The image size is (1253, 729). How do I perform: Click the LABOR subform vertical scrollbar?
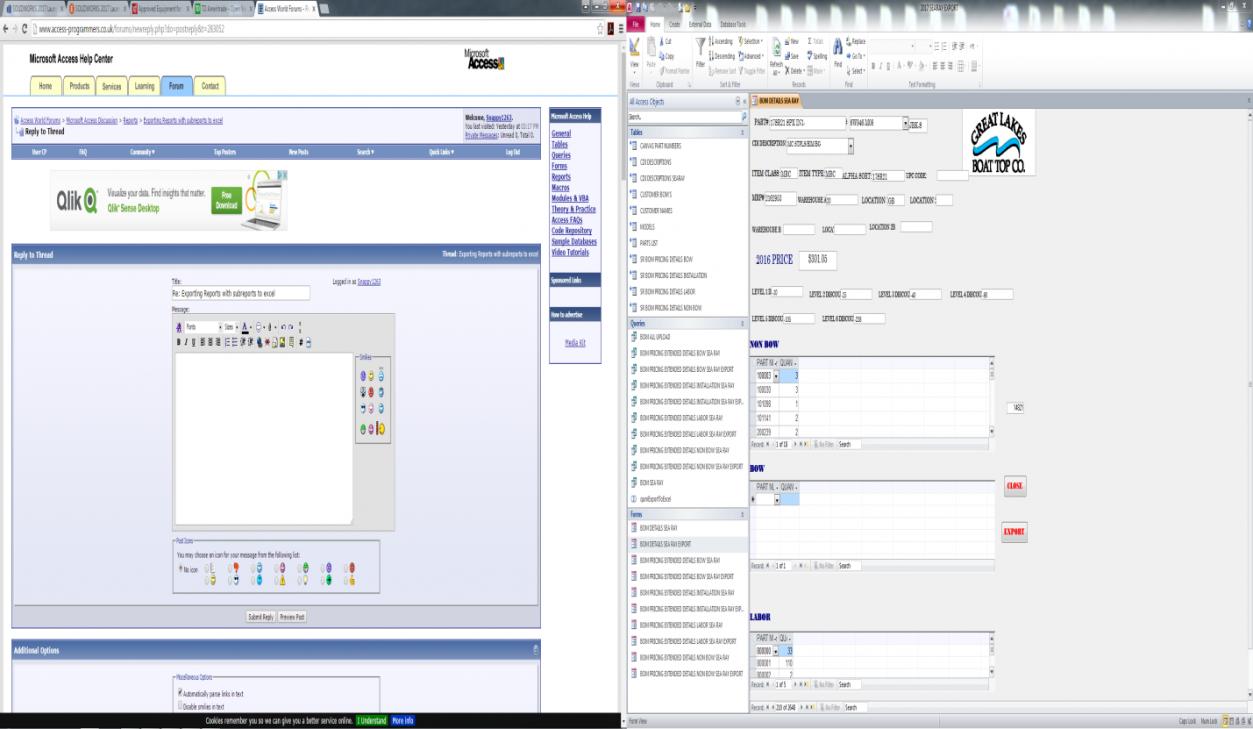pyautogui.click(x=992, y=655)
